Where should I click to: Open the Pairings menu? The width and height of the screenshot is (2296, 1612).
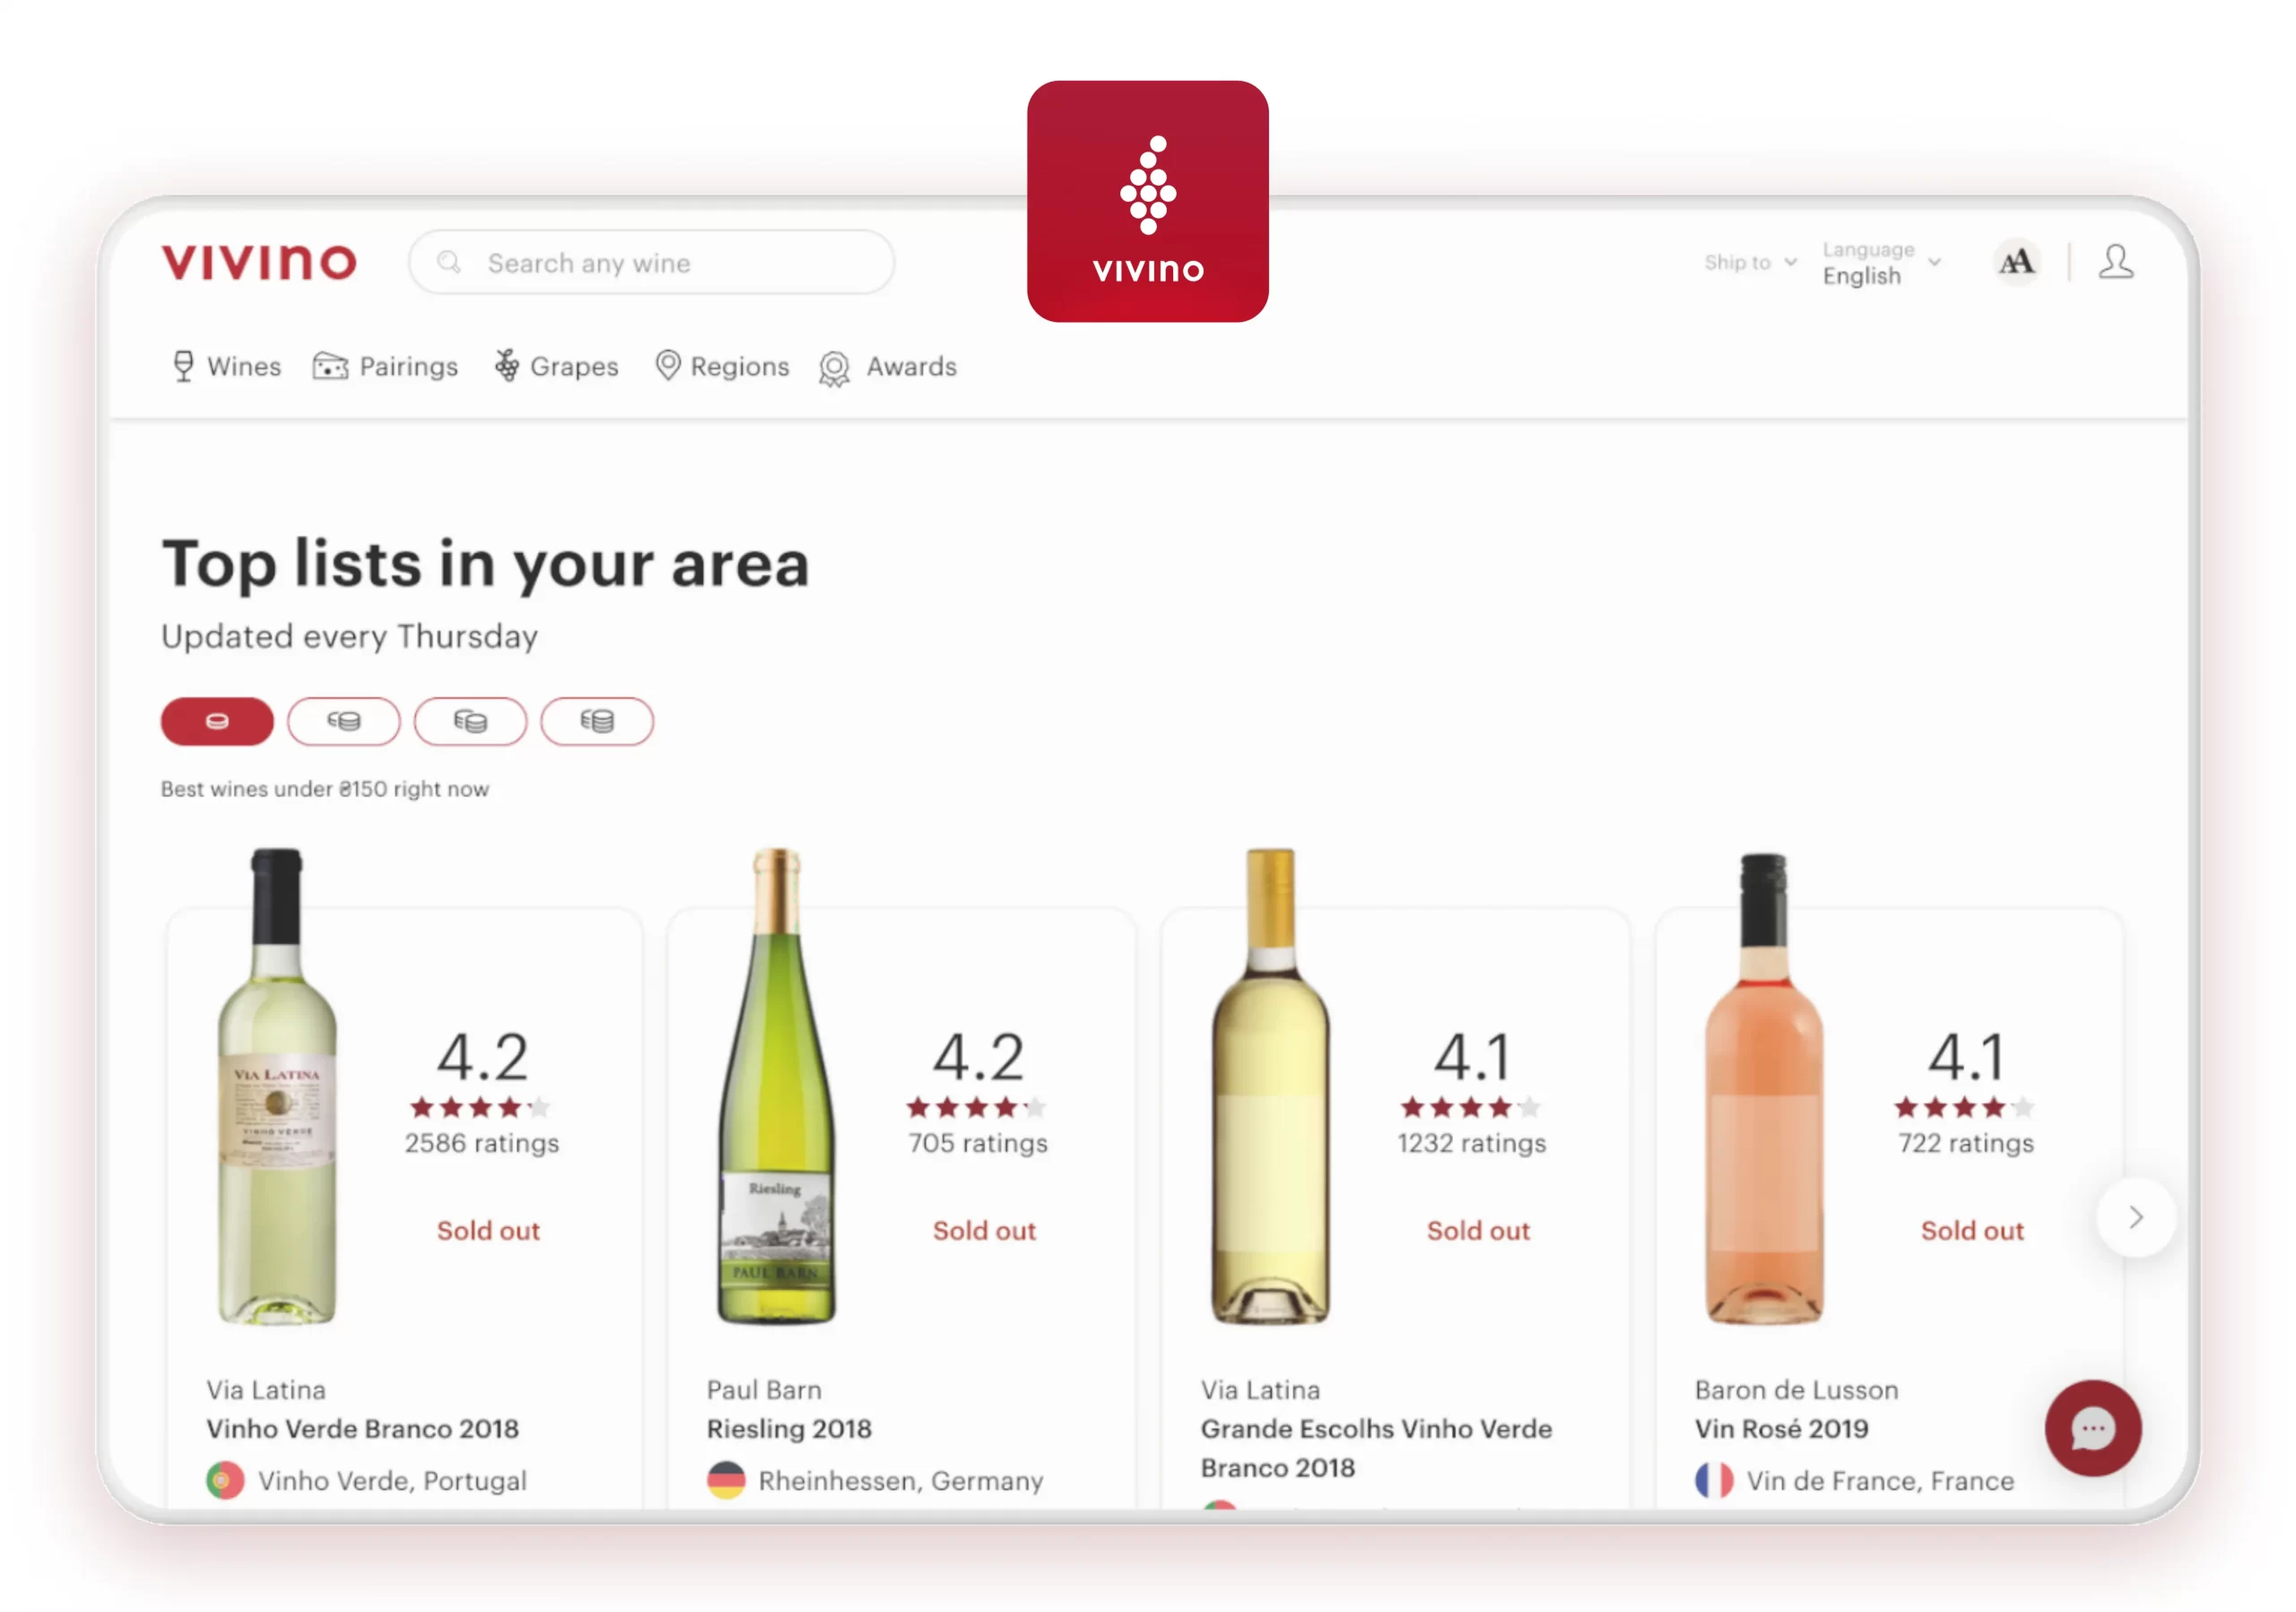pyautogui.click(x=385, y=367)
